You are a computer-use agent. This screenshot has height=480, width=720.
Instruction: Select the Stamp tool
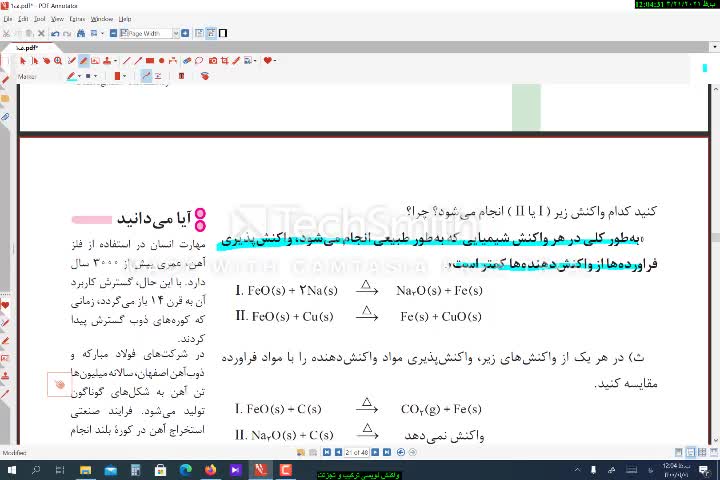tap(107, 61)
